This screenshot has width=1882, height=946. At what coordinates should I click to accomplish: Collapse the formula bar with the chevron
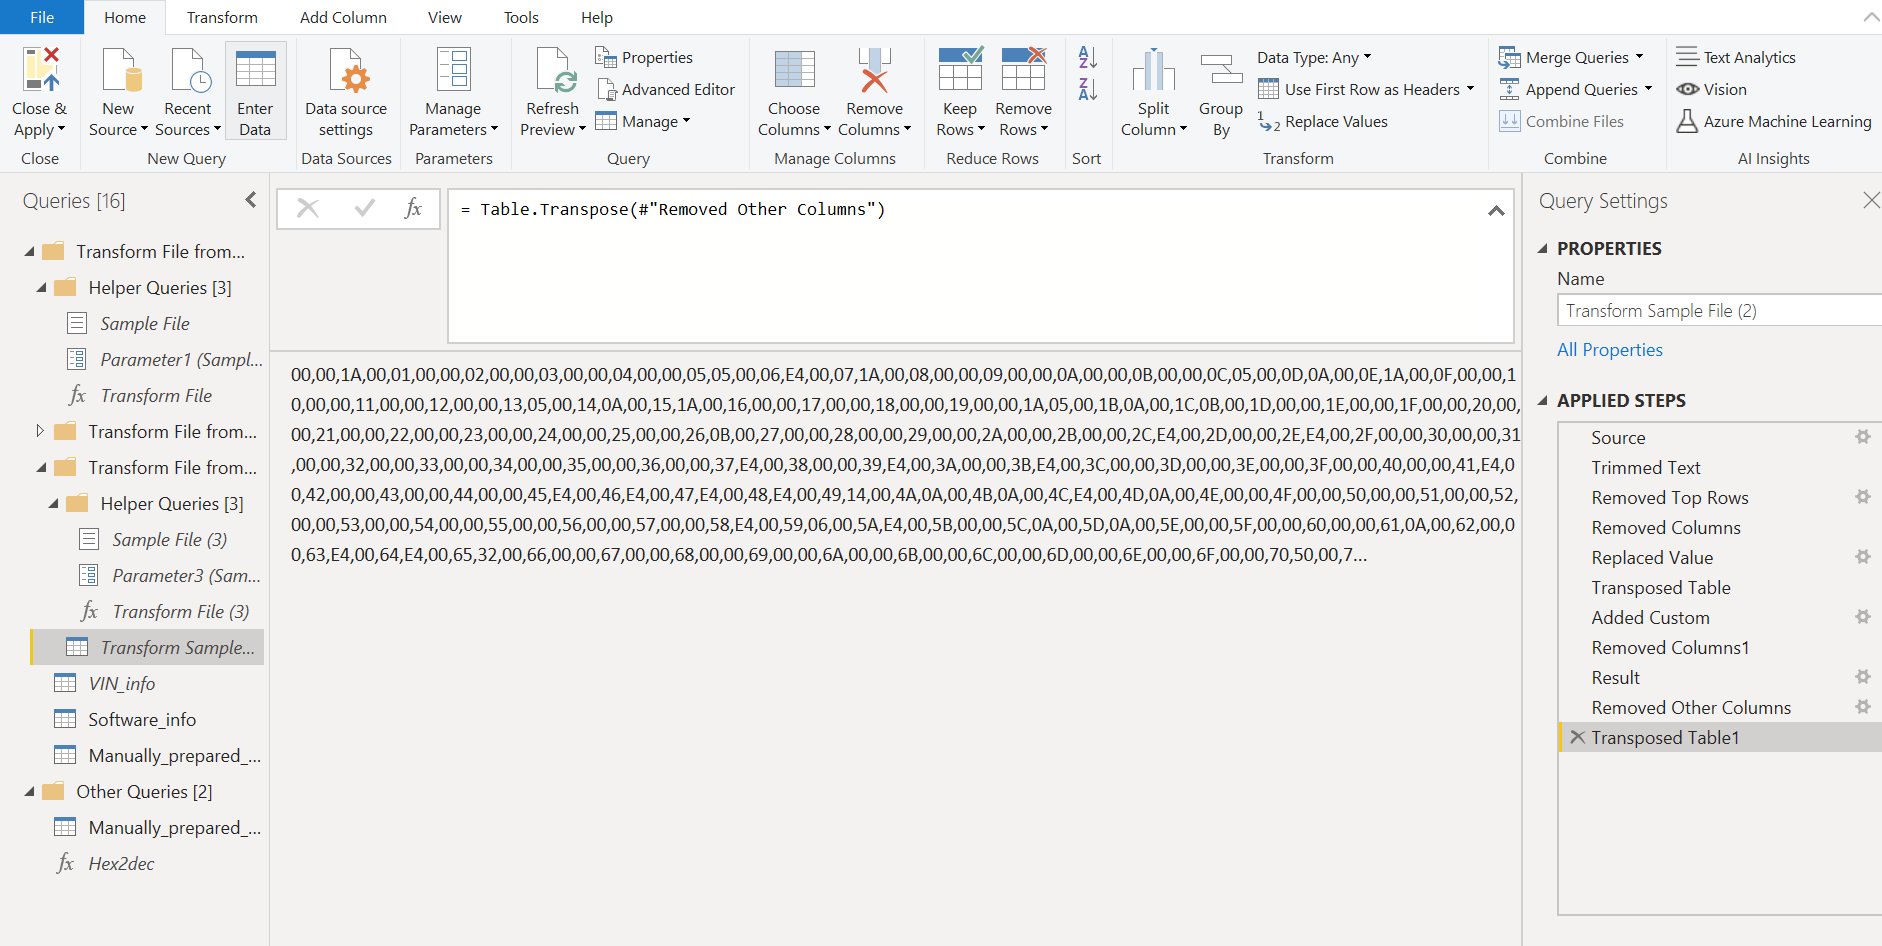click(x=1496, y=210)
